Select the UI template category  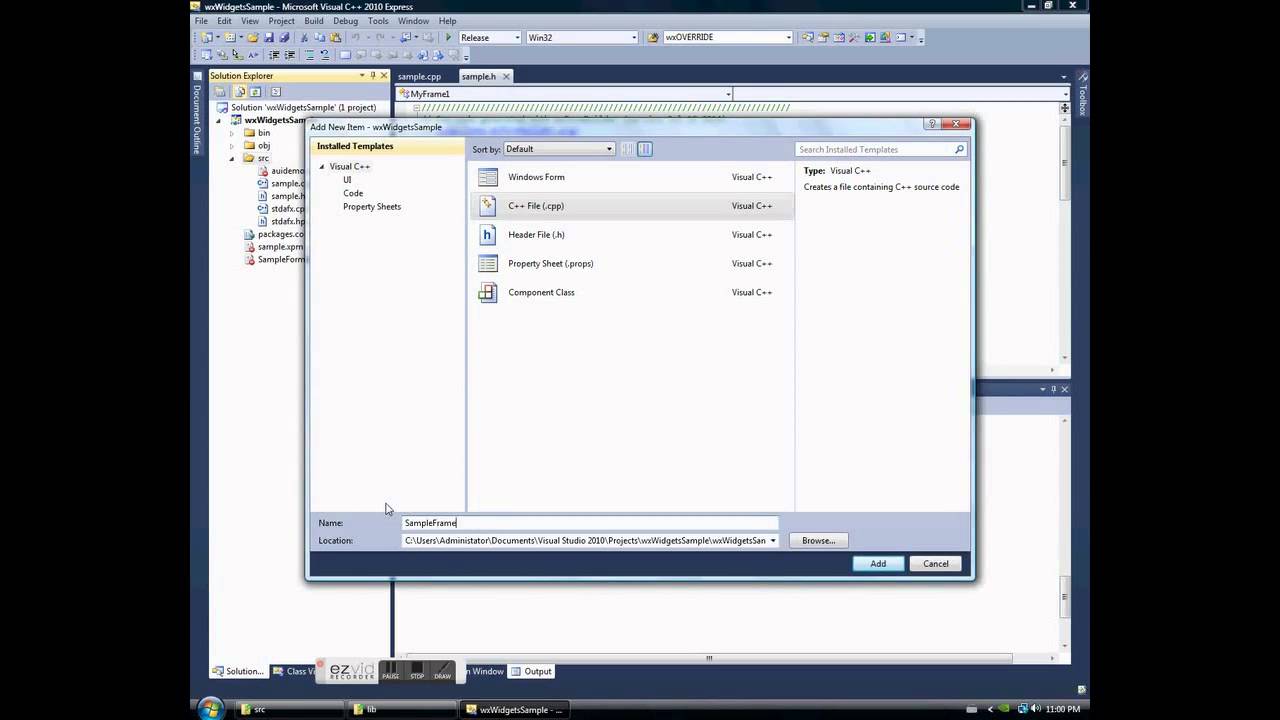click(347, 180)
